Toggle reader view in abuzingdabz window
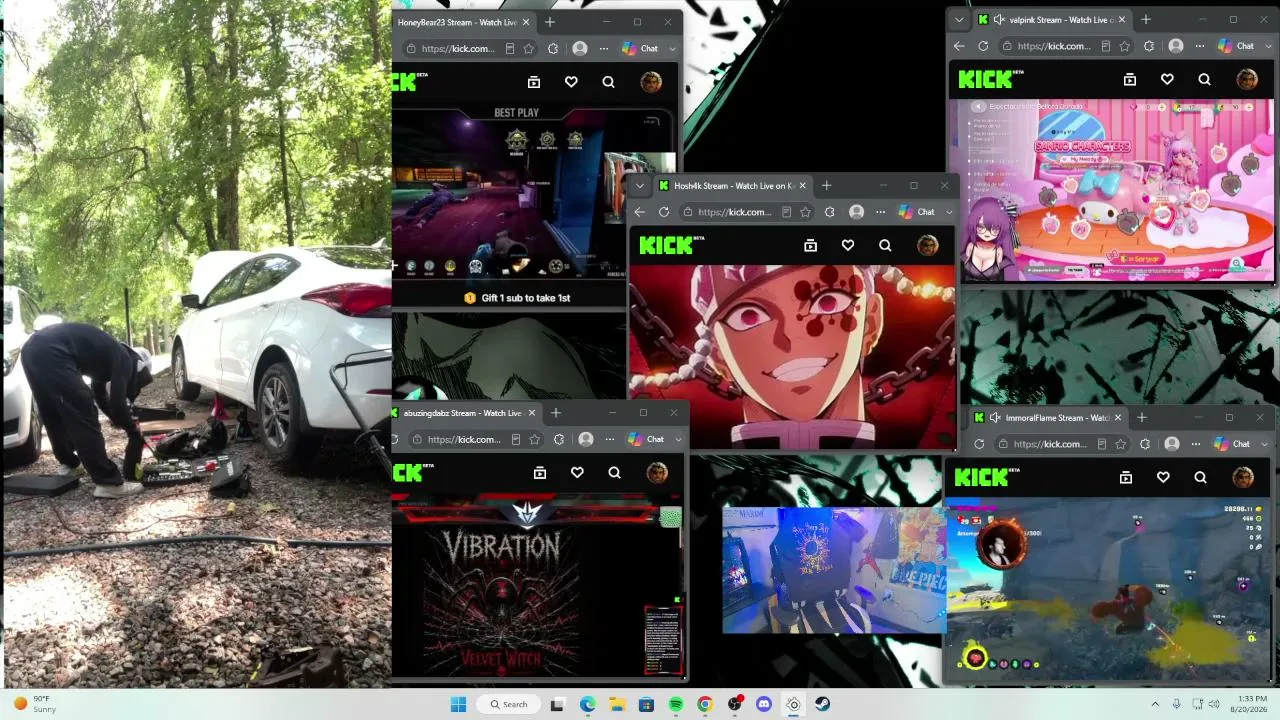 (516, 439)
